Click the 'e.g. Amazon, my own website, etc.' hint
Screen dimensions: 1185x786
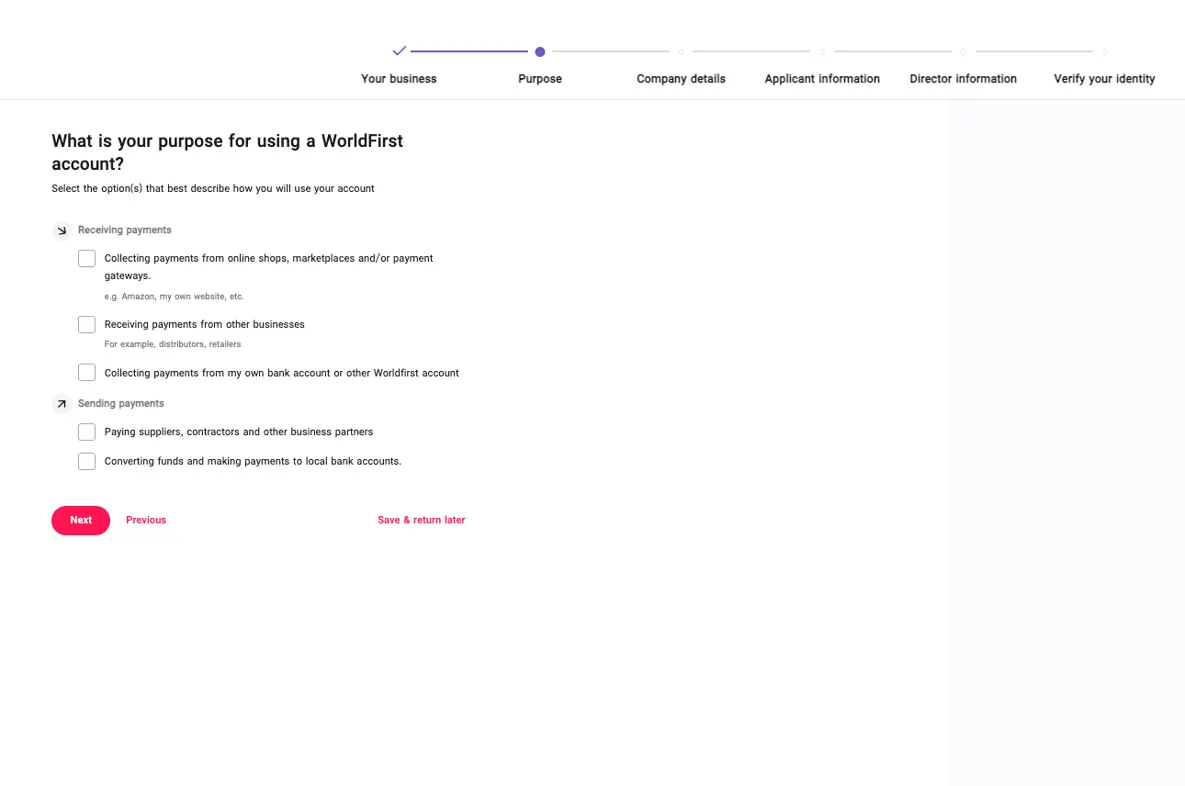point(174,296)
